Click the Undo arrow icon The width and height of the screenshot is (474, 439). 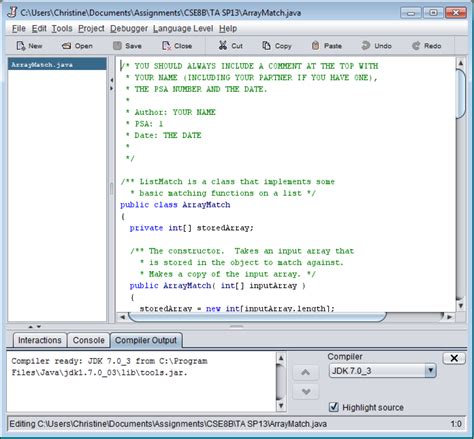click(366, 46)
